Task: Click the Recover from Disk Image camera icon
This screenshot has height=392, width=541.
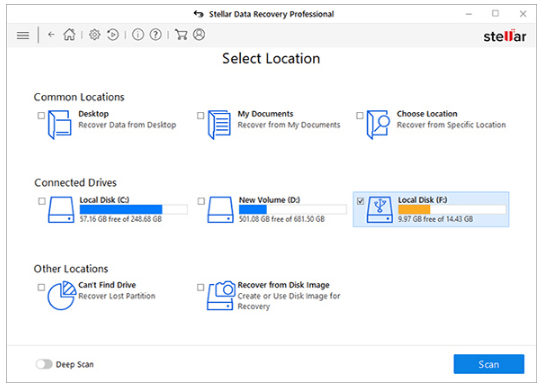Action: pyautogui.click(x=221, y=295)
